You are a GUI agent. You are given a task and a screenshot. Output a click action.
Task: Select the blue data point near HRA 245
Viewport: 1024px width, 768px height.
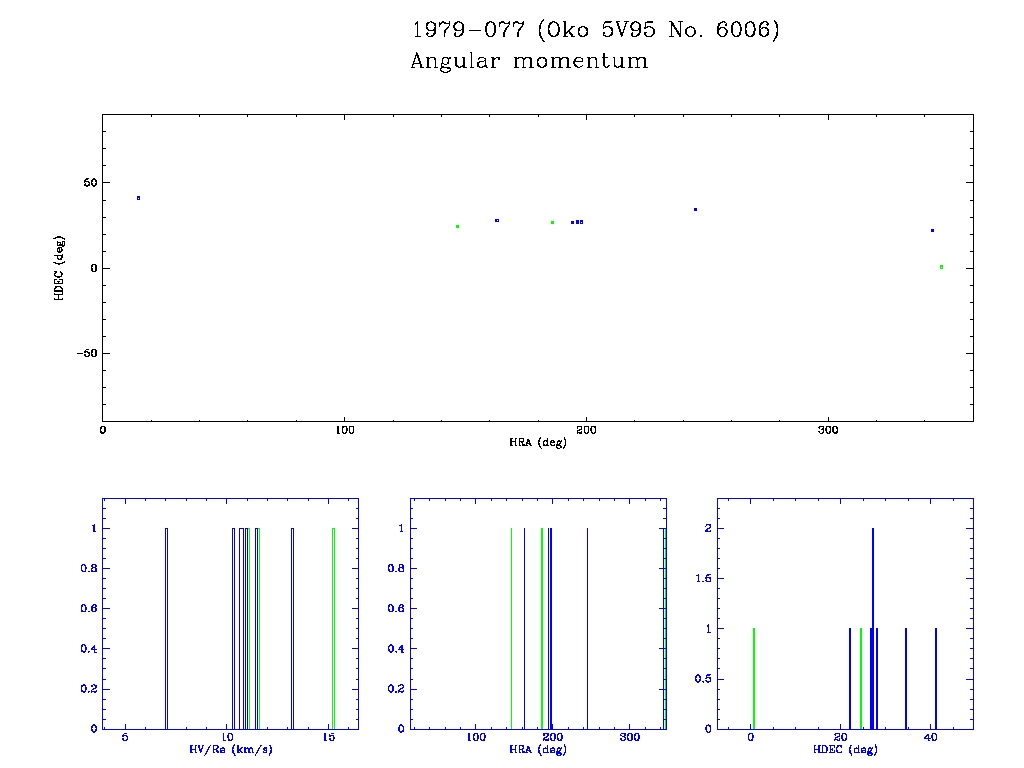click(x=696, y=210)
